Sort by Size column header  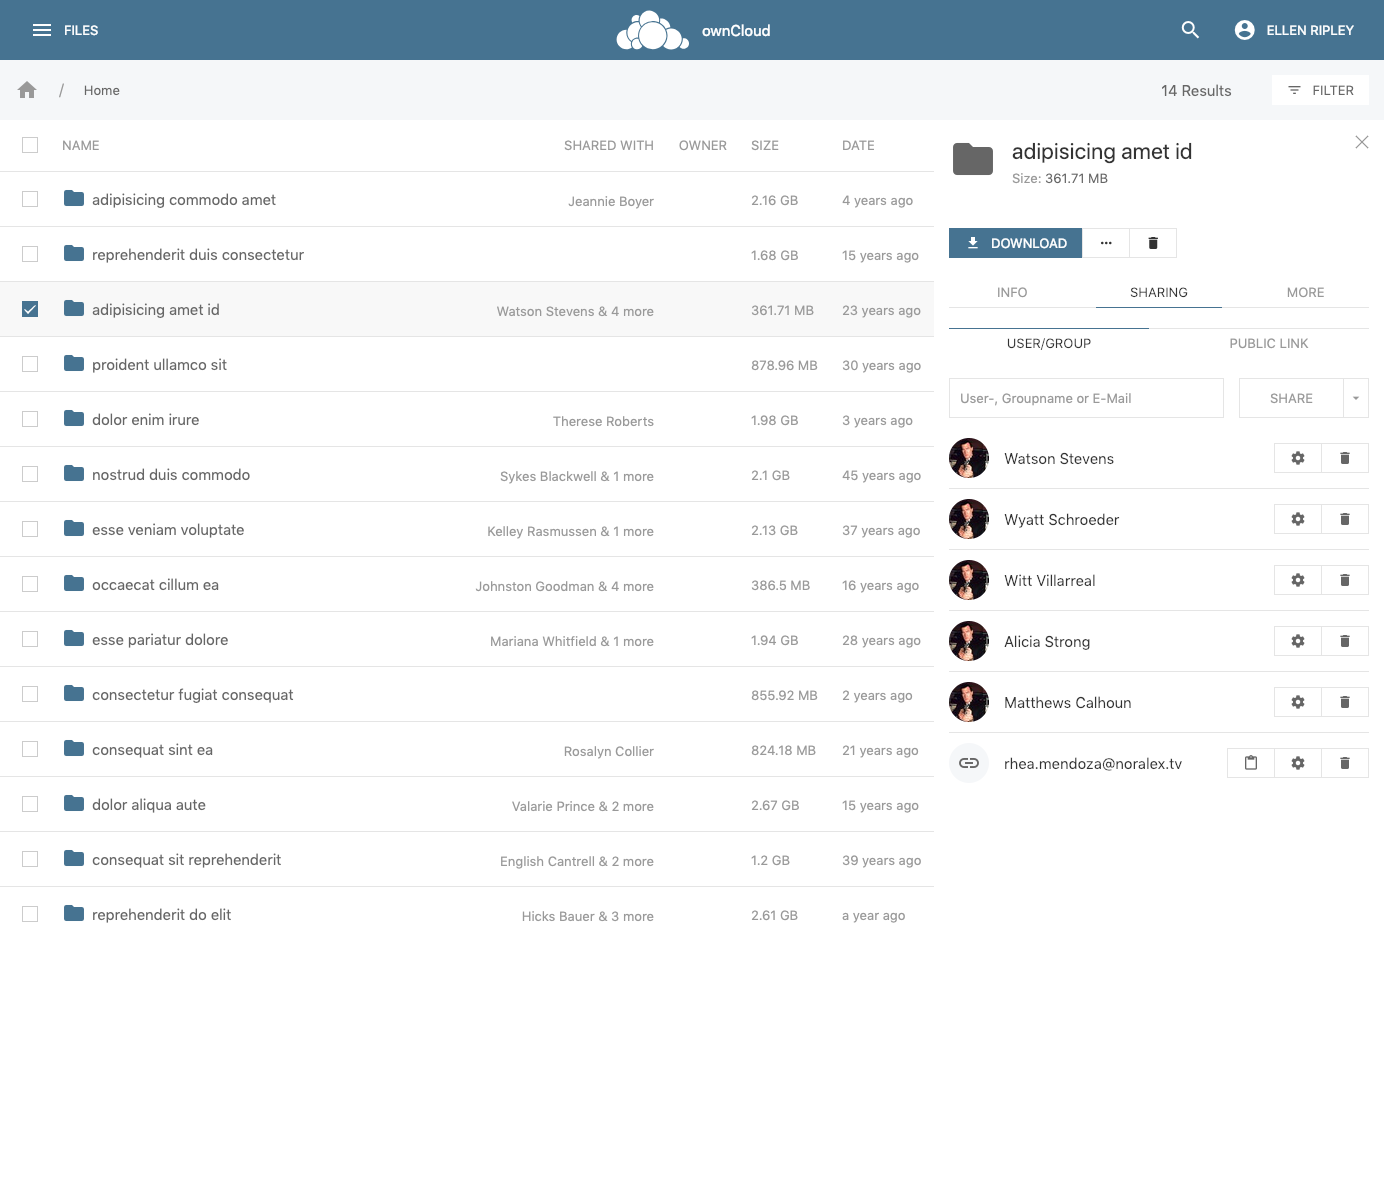pyautogui.click(x=765, y=145)
